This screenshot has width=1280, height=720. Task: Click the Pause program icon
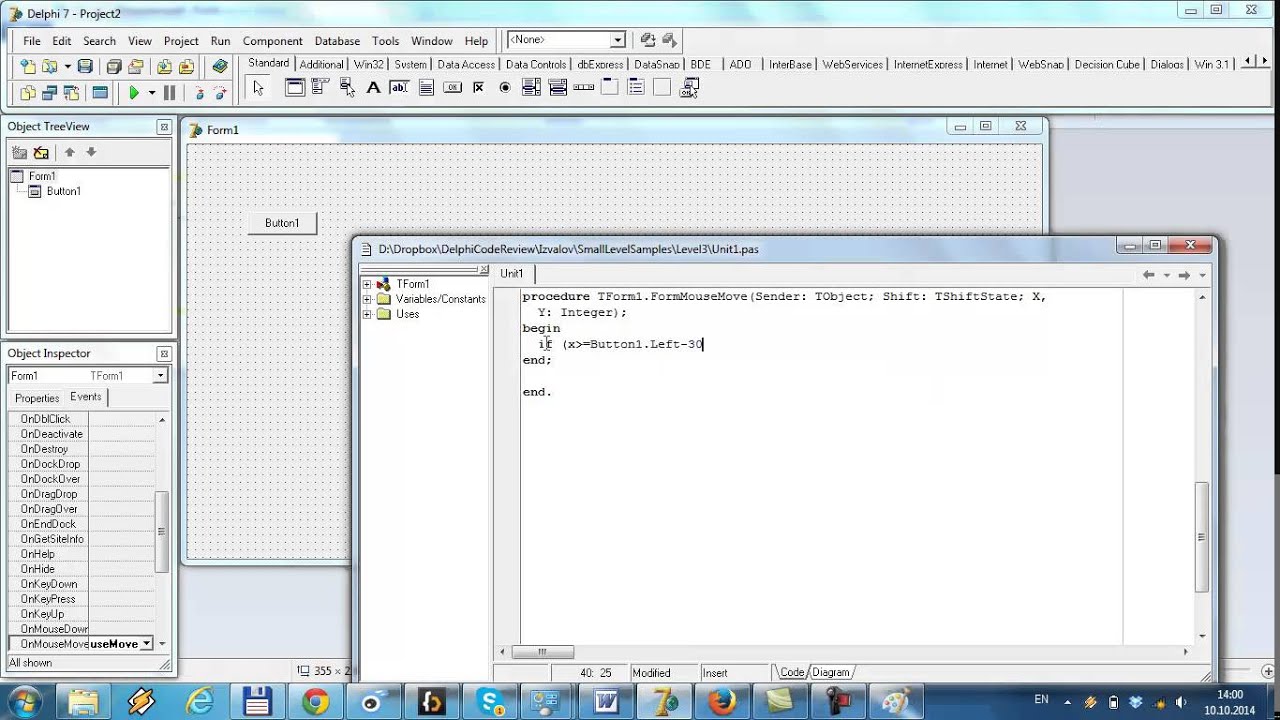(169, 93)
